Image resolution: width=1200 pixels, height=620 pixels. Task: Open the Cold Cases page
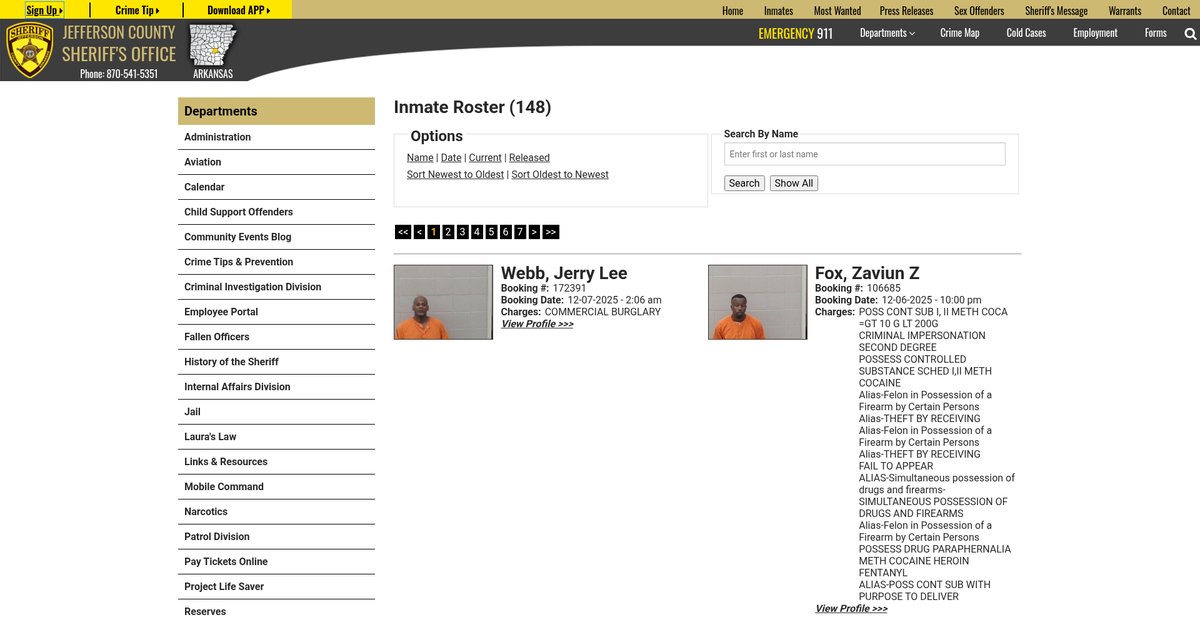tap(1026, 33)
